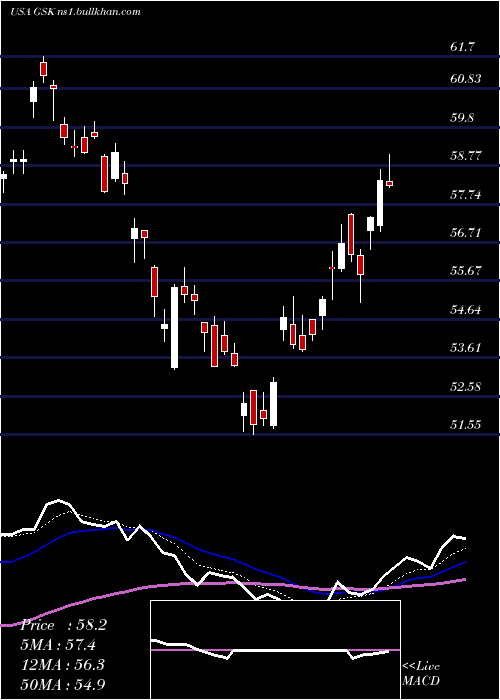
Task: Click the '50MA : 54.9' readout
Action: coord(62,684)
